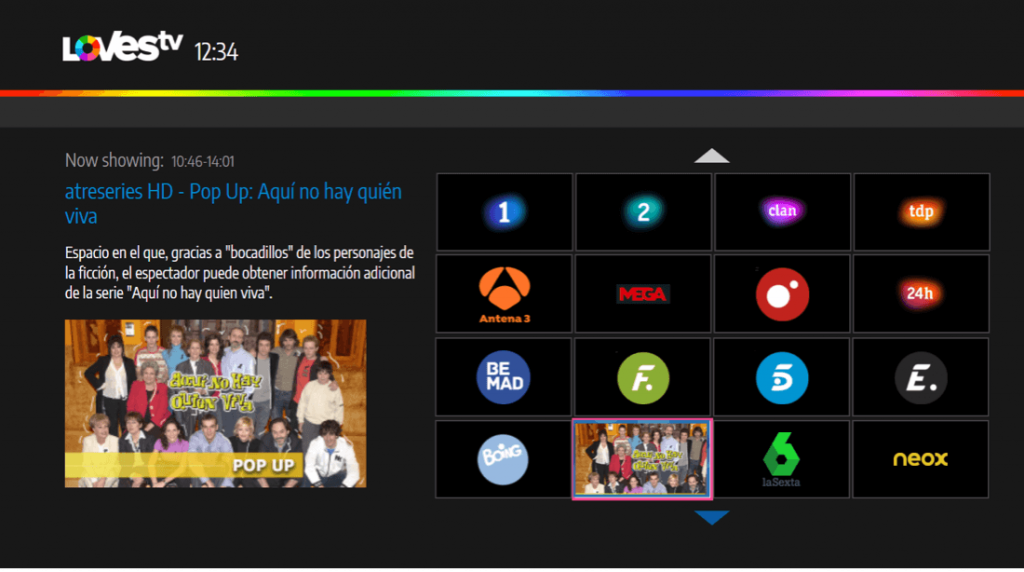
Task: Click the Now showing label
Action: [x=114, y=160]
